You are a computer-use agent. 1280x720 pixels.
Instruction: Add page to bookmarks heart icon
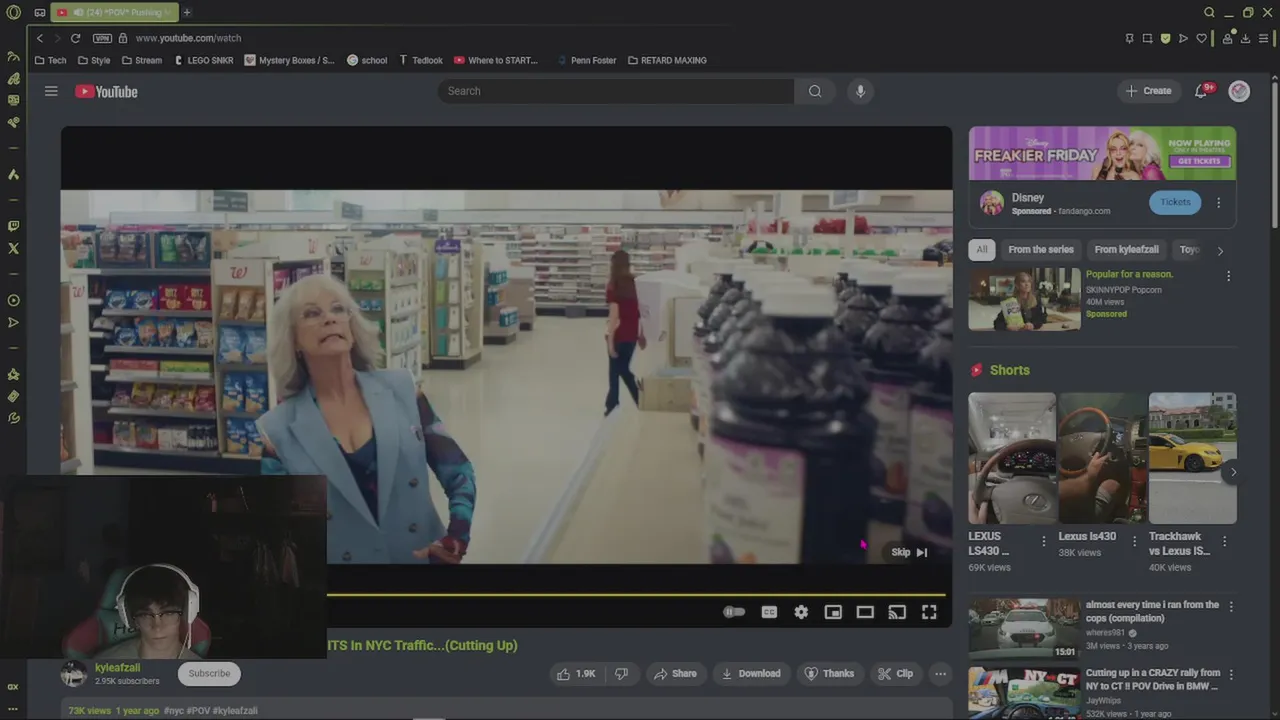tap(1202, 38)
